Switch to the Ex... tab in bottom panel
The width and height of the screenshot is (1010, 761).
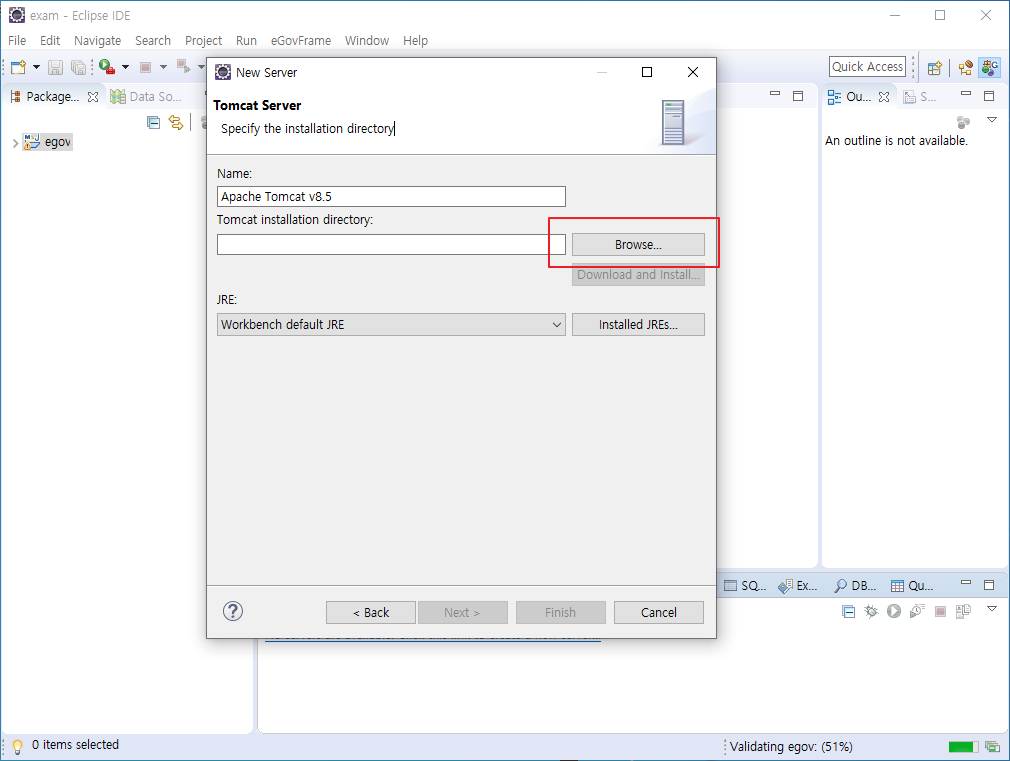[797, 586]
